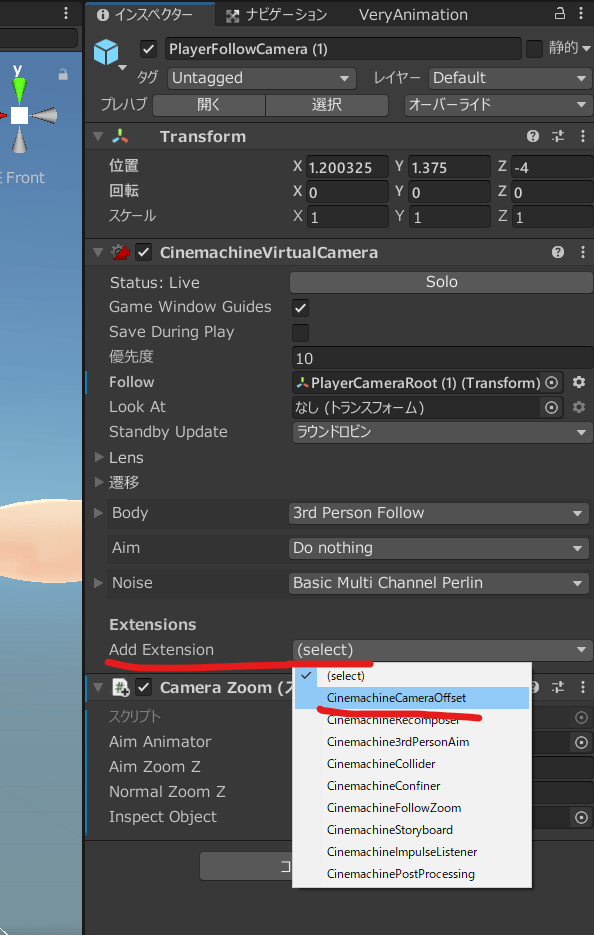This screenshot has height=935, width=594.
Task: Click the Aim Animator object picker
Action: 581,742
